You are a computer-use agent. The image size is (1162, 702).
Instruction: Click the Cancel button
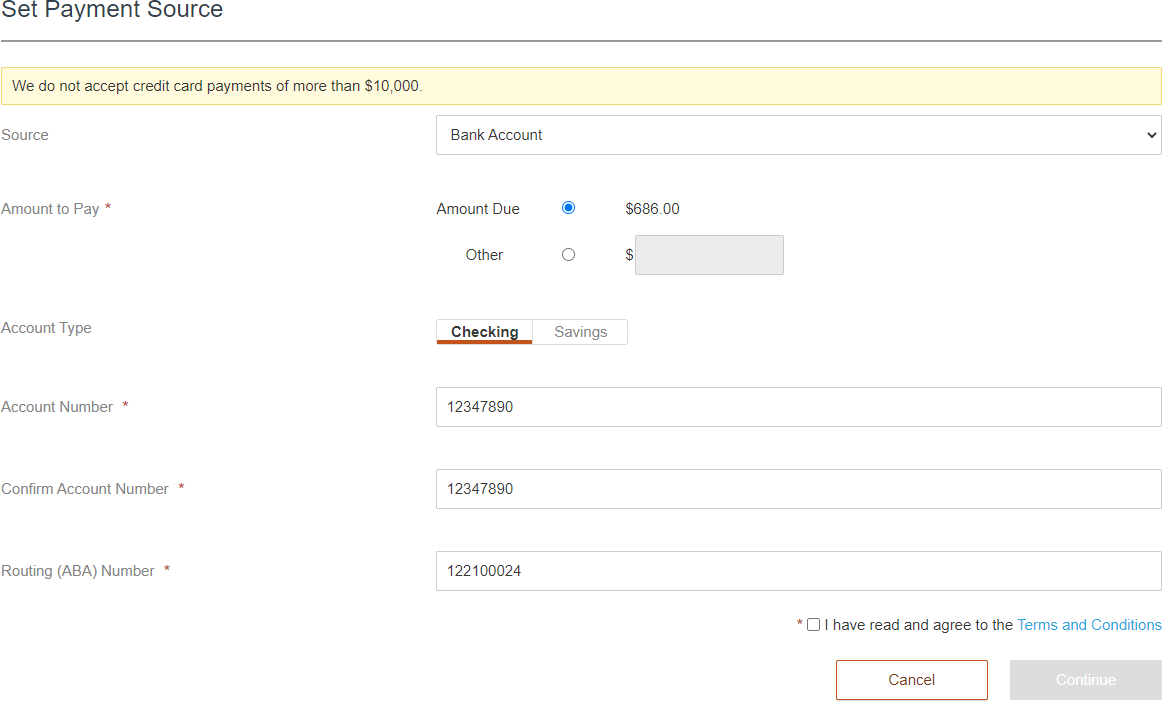coord(911,679)
